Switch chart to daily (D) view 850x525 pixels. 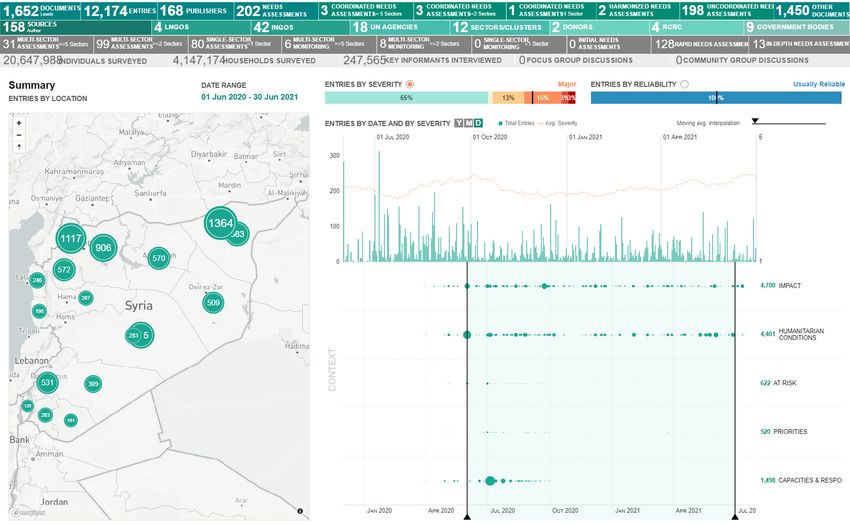479,123
